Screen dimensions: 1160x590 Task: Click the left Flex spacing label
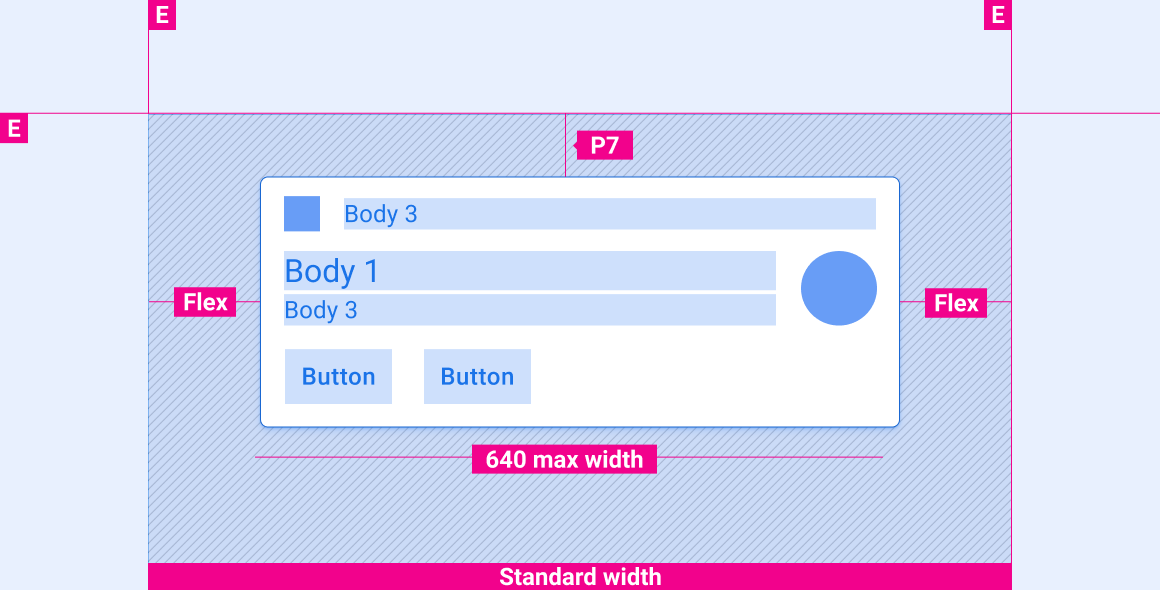click(205, 302)
